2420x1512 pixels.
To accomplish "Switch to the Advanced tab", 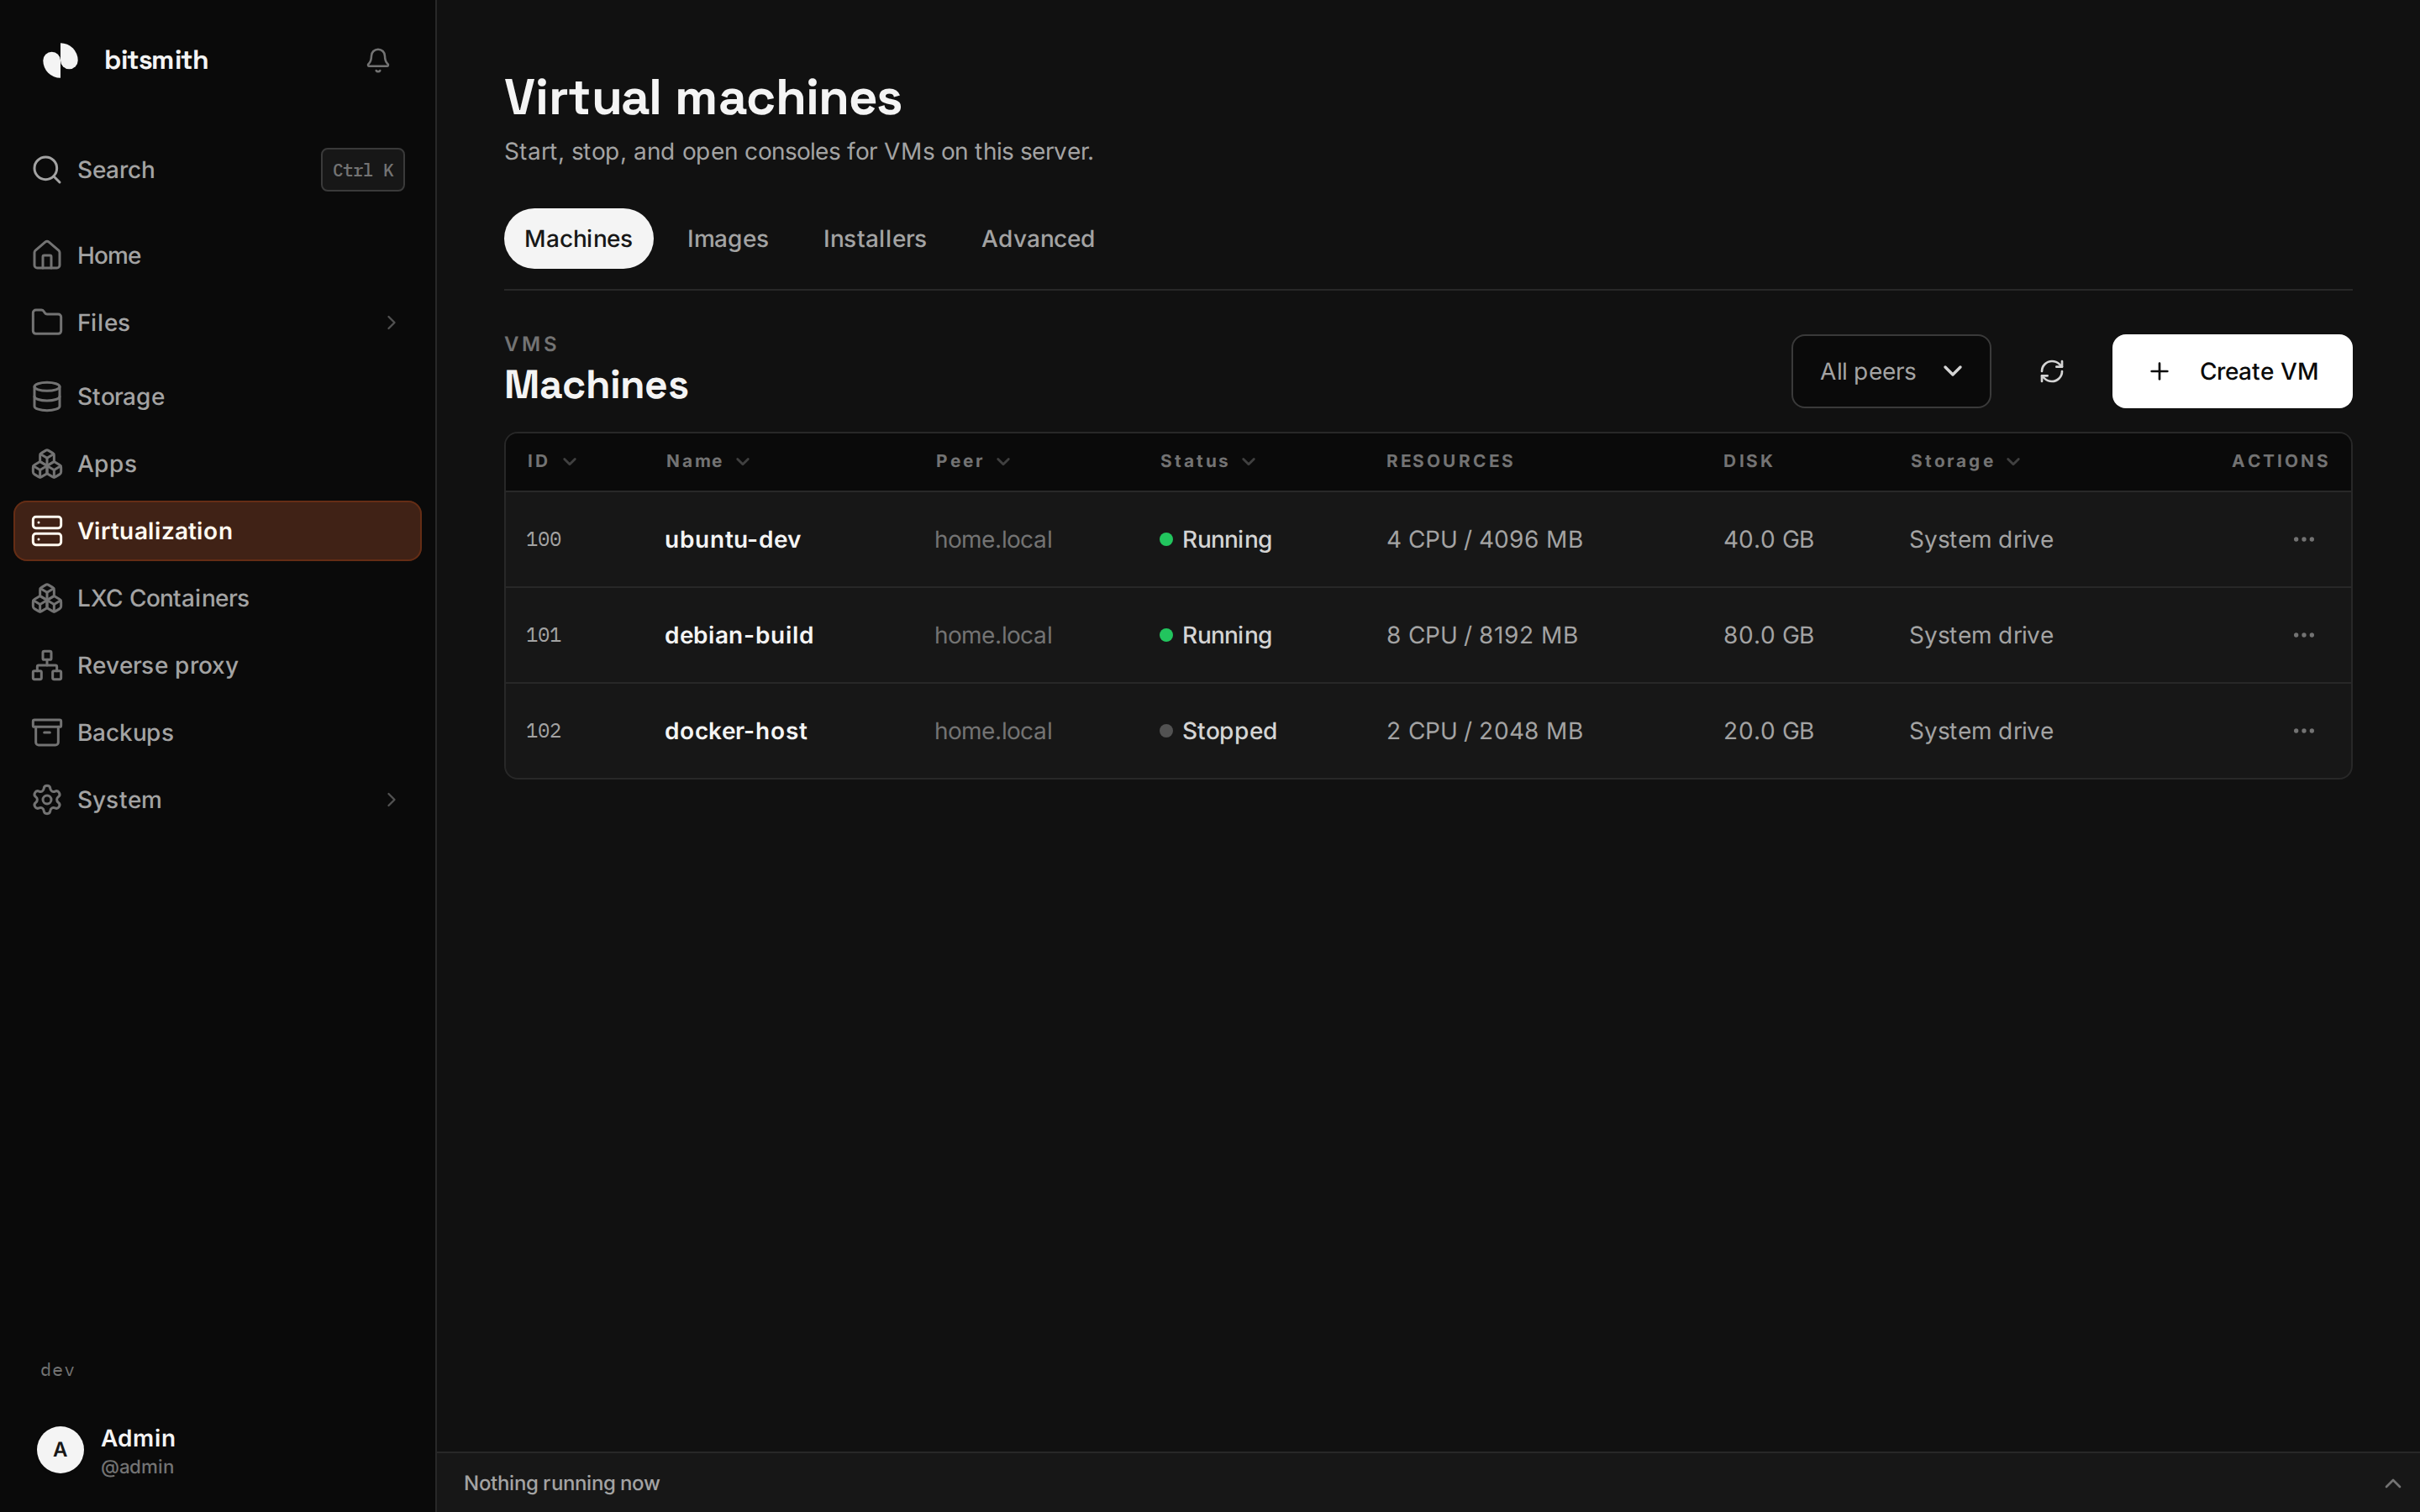I will tap(1038, 238).
